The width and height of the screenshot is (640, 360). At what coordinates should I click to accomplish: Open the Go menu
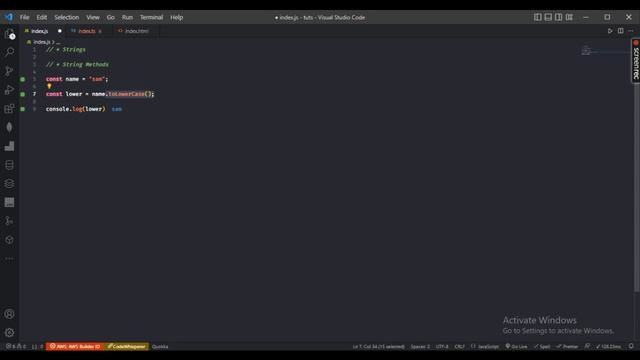tap(111, 17)
